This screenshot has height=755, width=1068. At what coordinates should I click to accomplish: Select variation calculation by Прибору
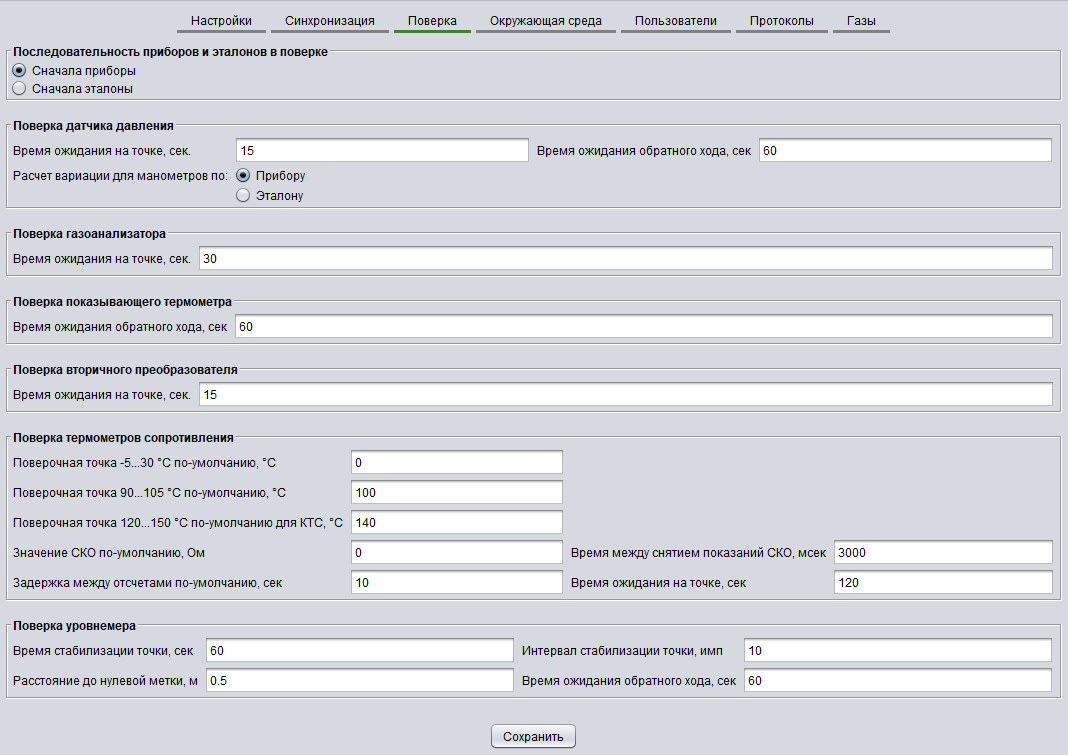click(x=243, y=175)
